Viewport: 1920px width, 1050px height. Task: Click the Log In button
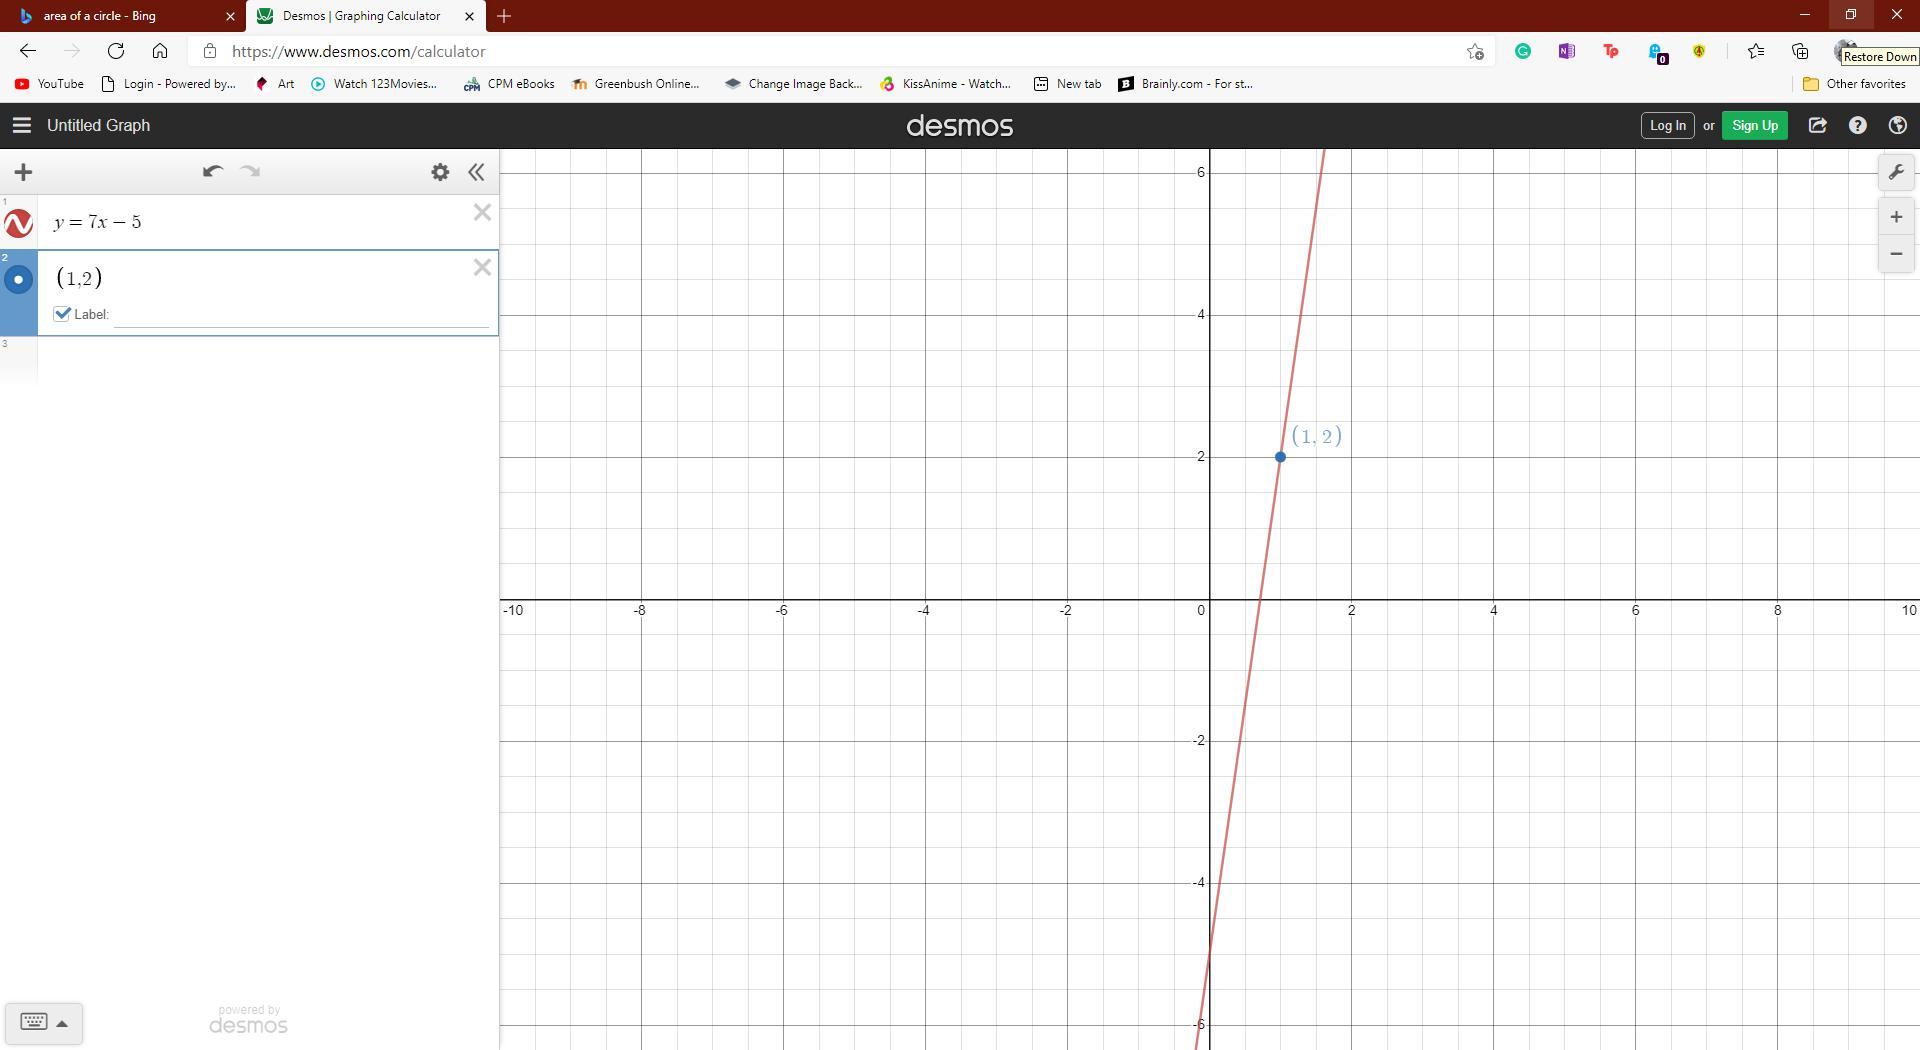click(x=1667, y=125)
